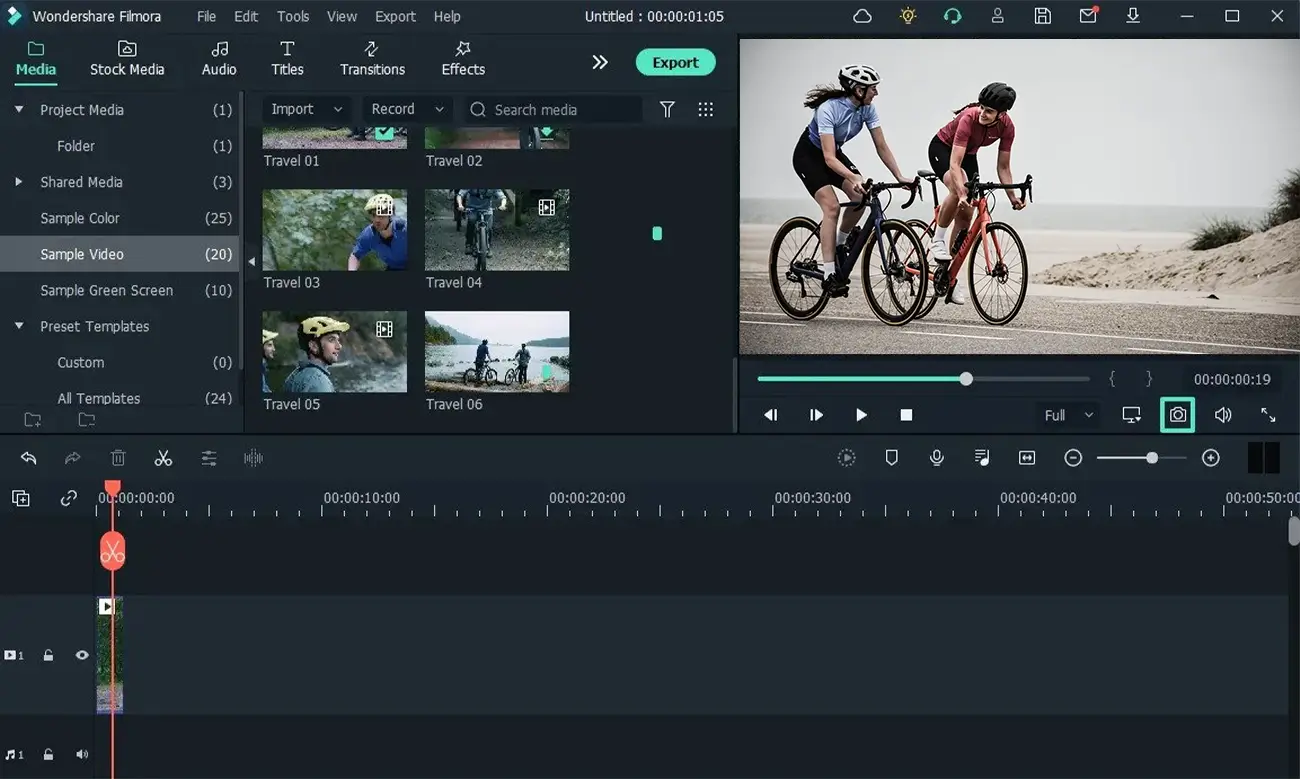Image resolution: width=1300 pixels, height=779 pixels.
Task: Open the audio mixer icon
Action: coord(981,457)
